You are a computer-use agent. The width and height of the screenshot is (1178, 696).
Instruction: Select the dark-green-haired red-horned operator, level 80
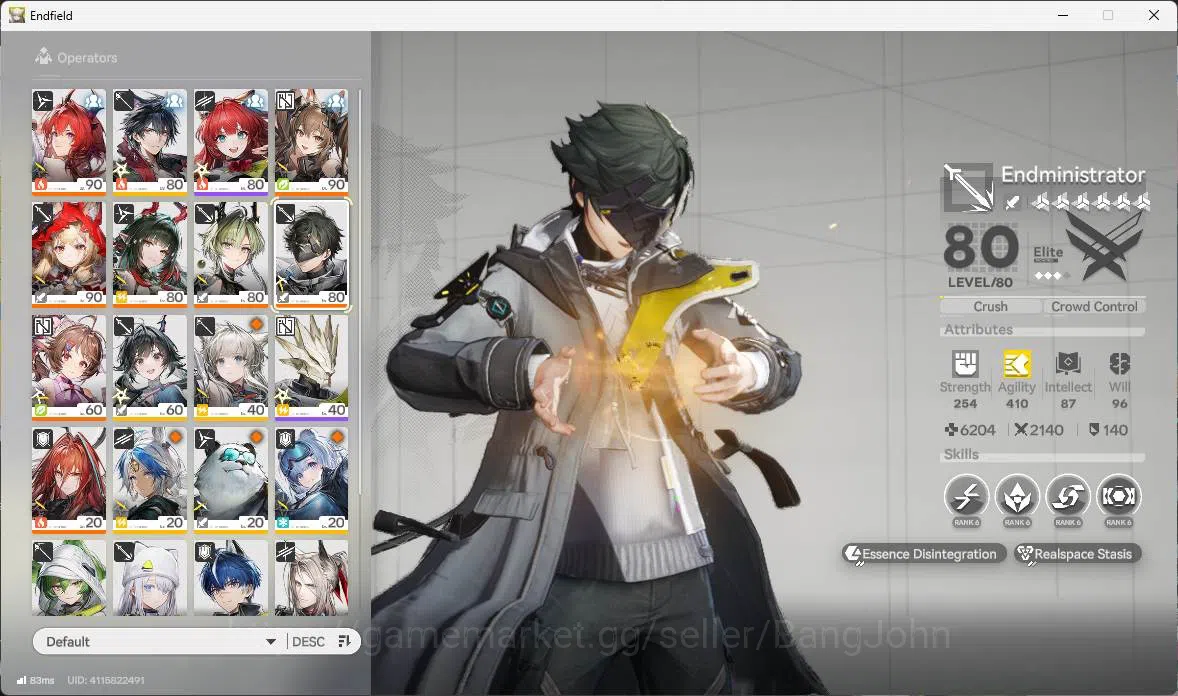[150, 255]
